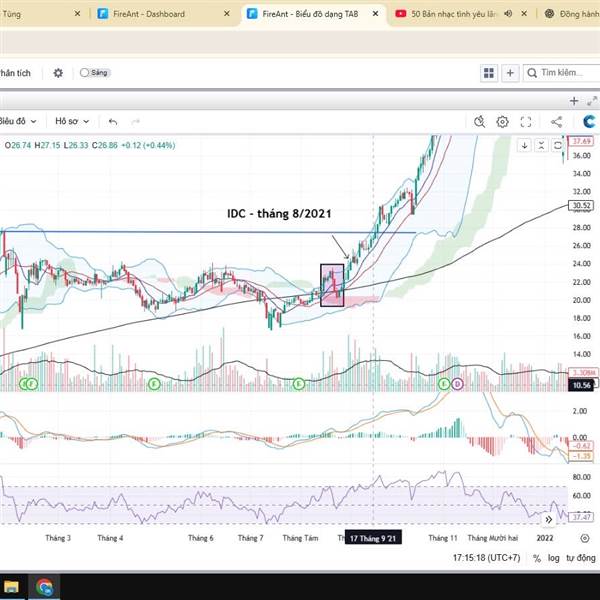Expand the Hồ sơ dropdown

pyautogui.click(x=72, y=121)
